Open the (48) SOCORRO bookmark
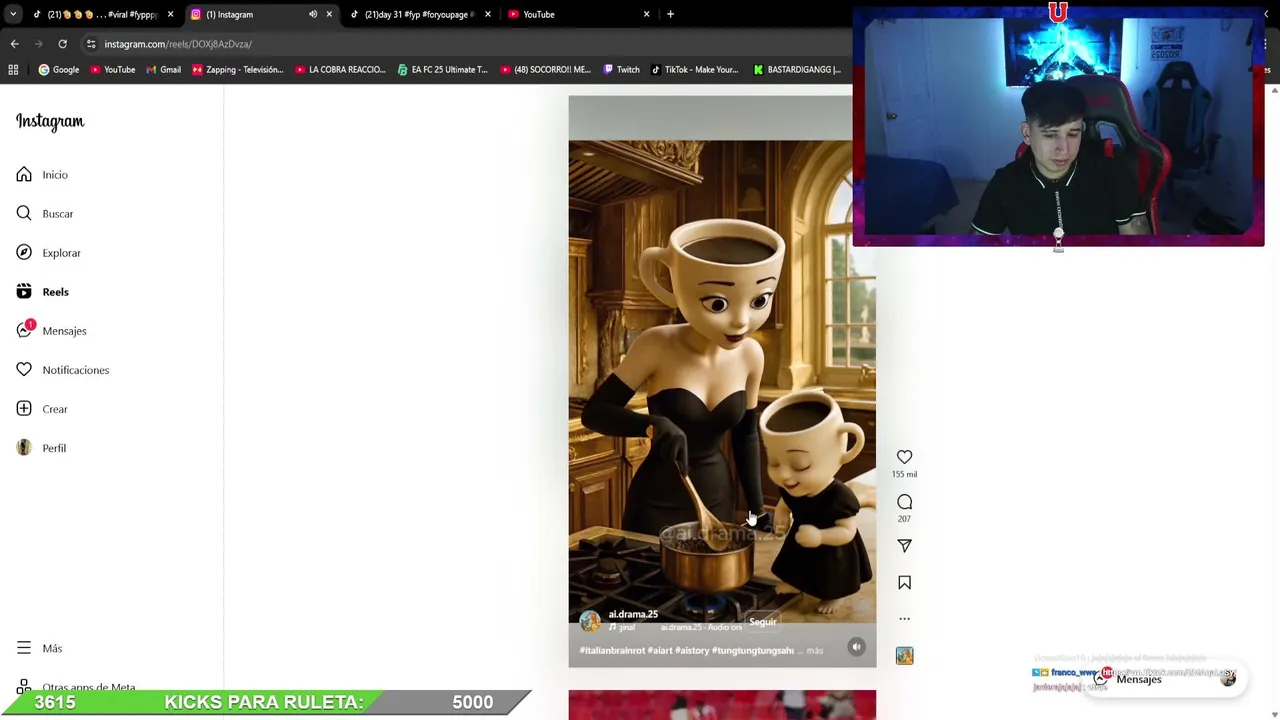This screenshot has height=720, width=1280. [545, 70]
